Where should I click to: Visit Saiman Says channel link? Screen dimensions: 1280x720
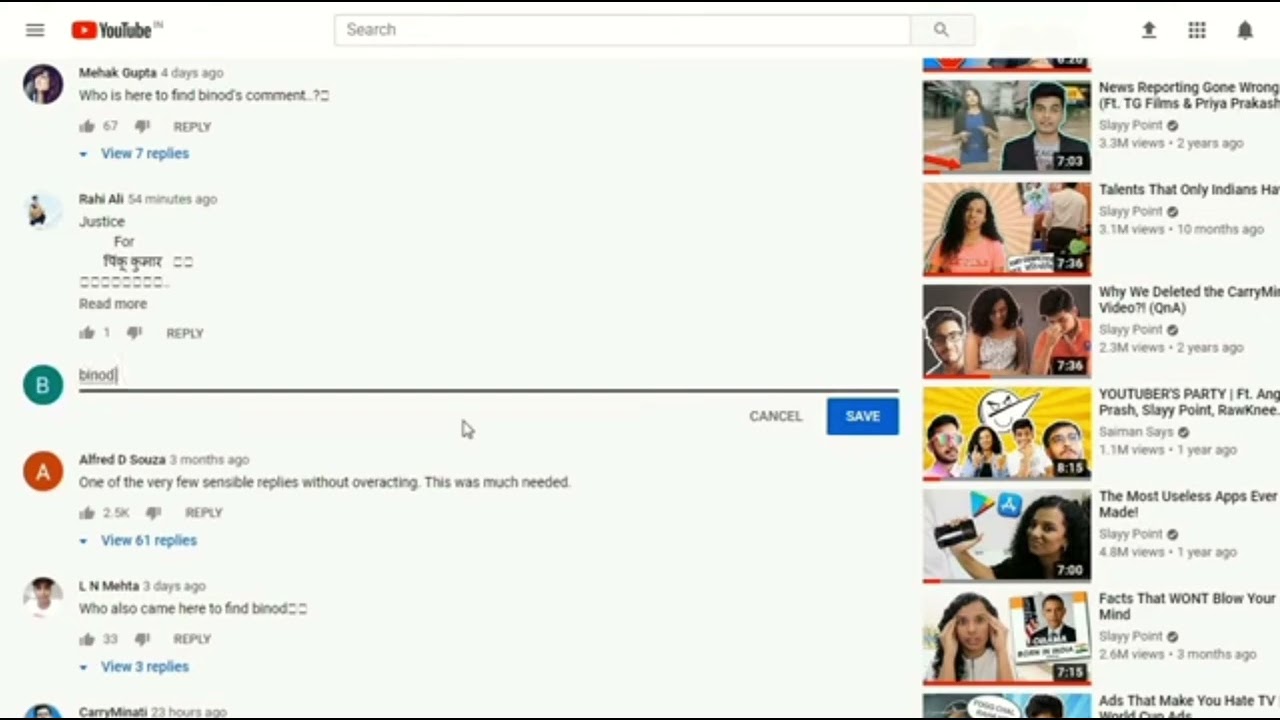pyautogui.click(x=1136, y=432)
